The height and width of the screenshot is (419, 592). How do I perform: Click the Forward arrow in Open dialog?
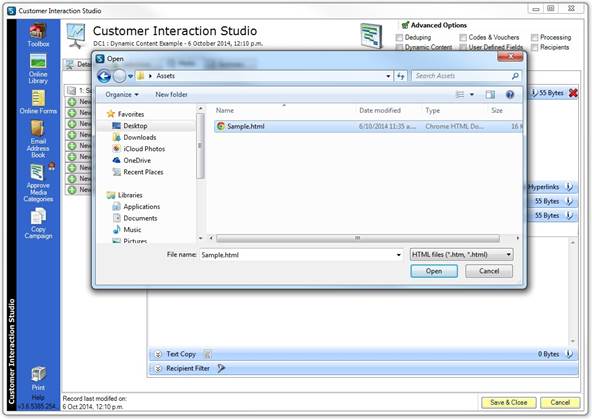[119, 76]
